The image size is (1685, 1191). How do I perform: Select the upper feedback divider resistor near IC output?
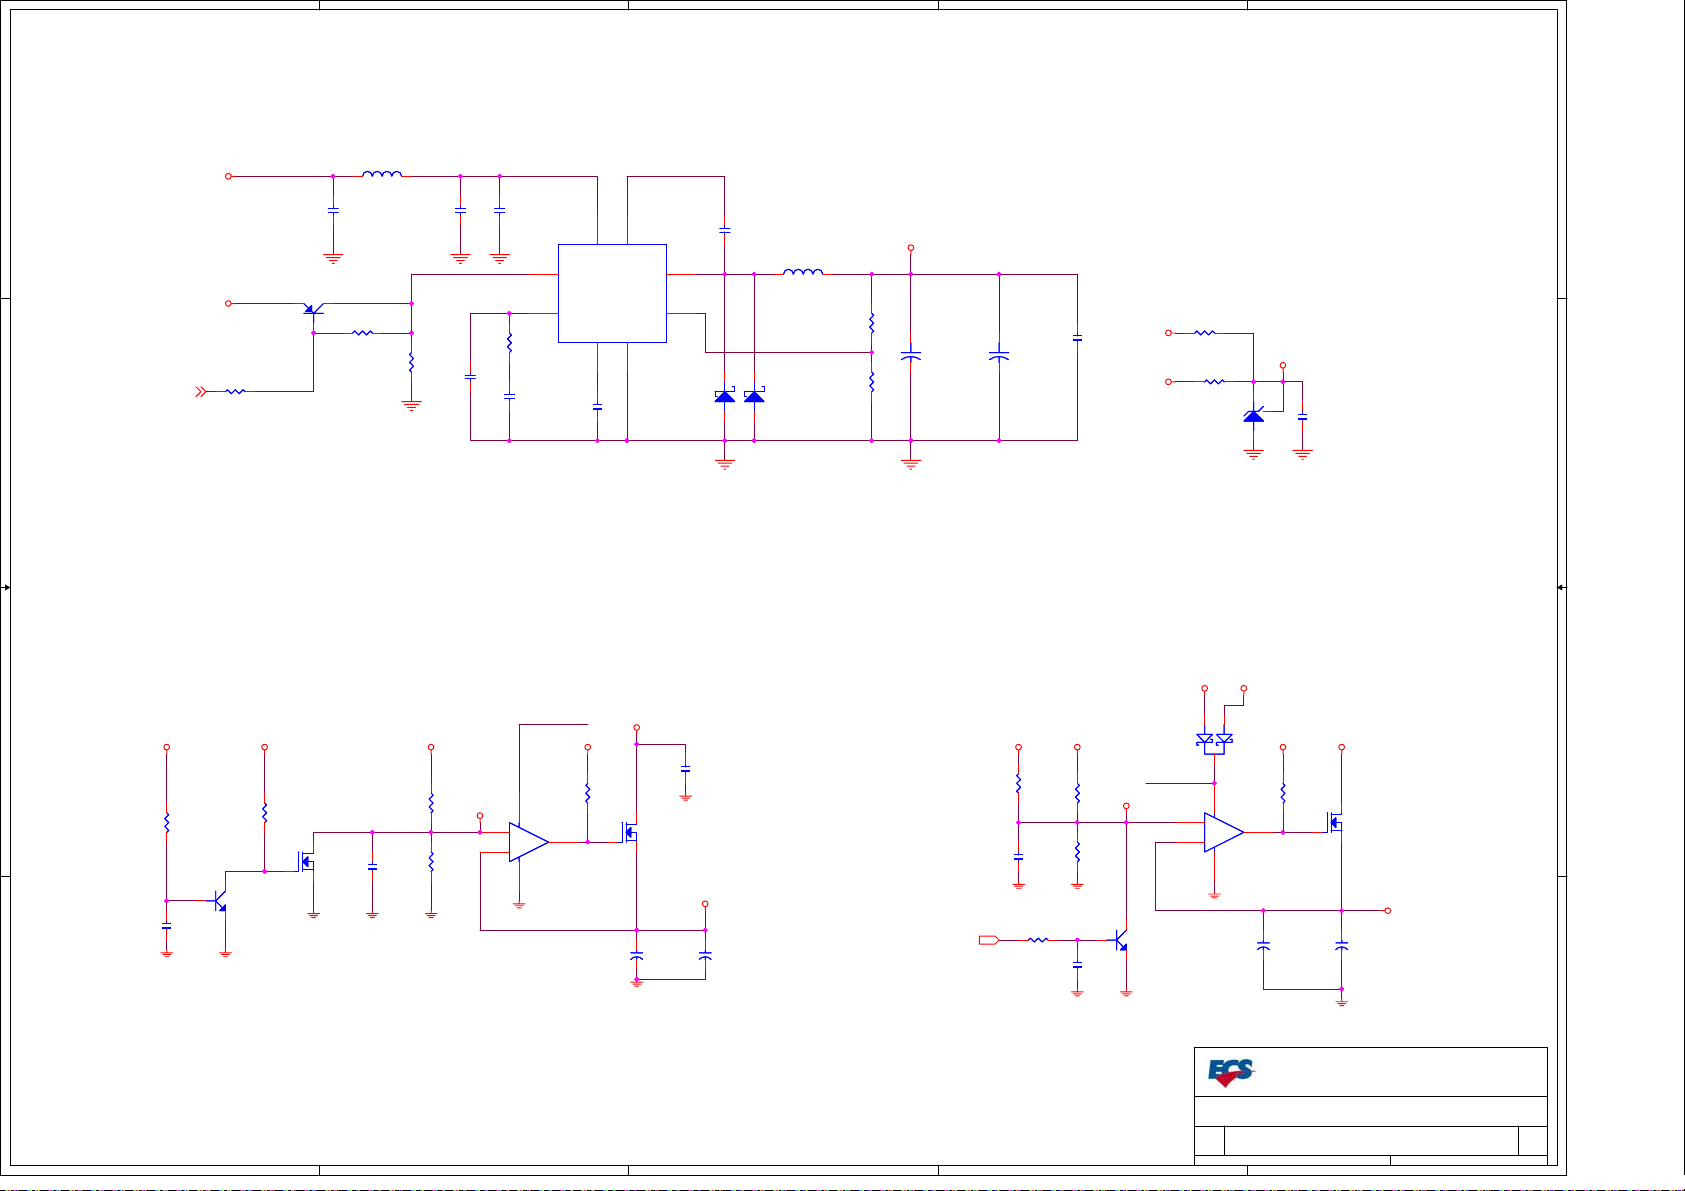(x=872, y=323)
